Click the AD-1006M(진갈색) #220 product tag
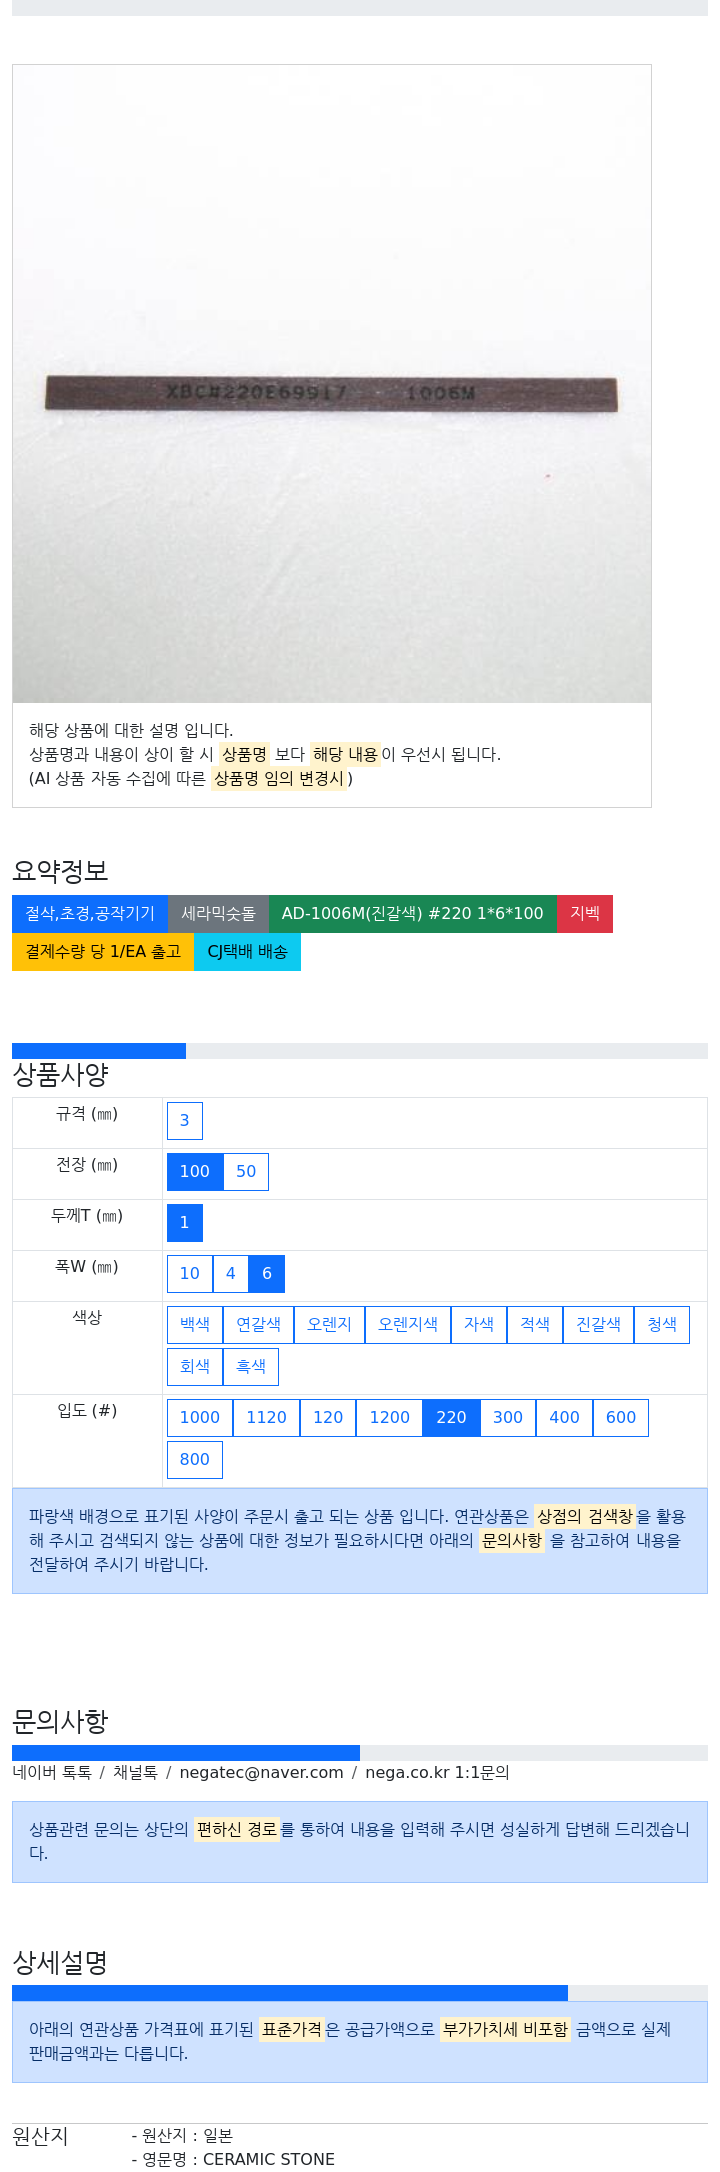The width and height of the screenshot is (720, 2172). click(x=412, y=914)
